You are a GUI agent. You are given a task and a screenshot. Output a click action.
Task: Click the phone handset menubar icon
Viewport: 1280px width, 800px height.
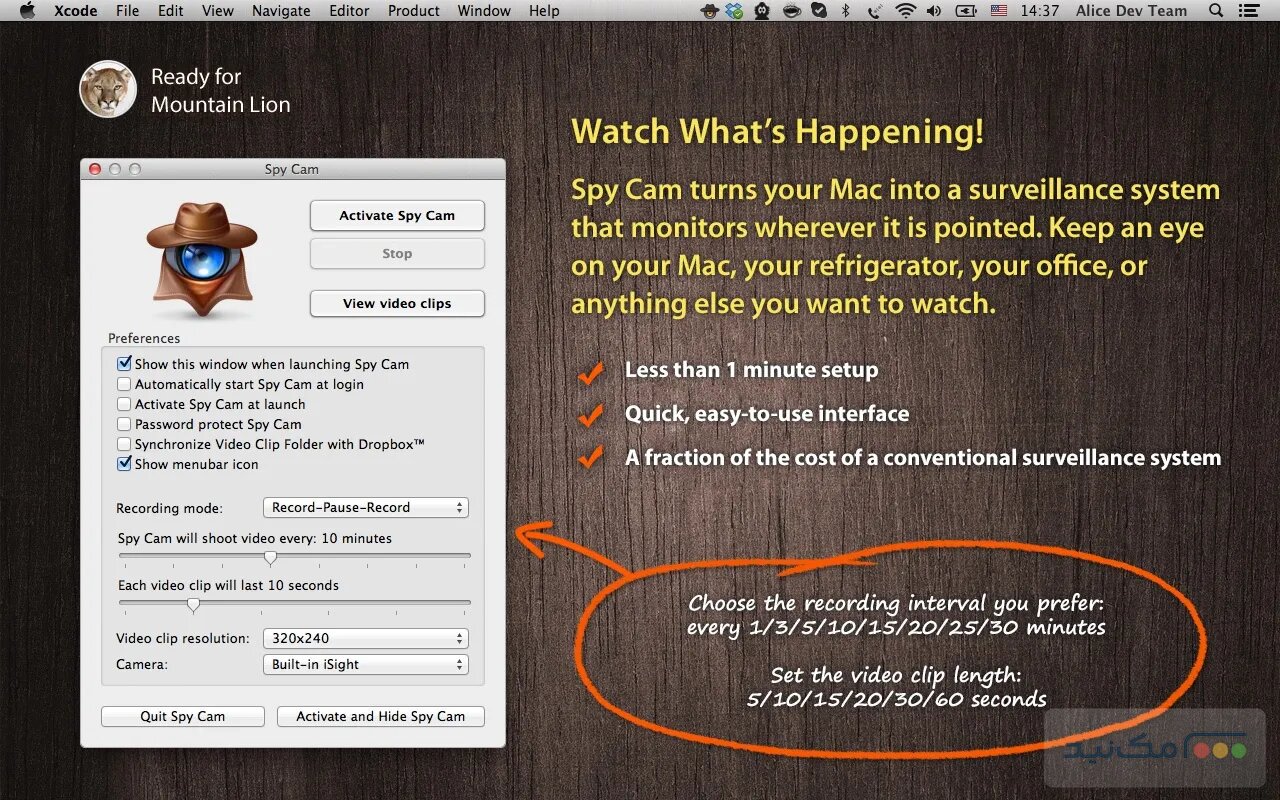(x=875, y=11)
